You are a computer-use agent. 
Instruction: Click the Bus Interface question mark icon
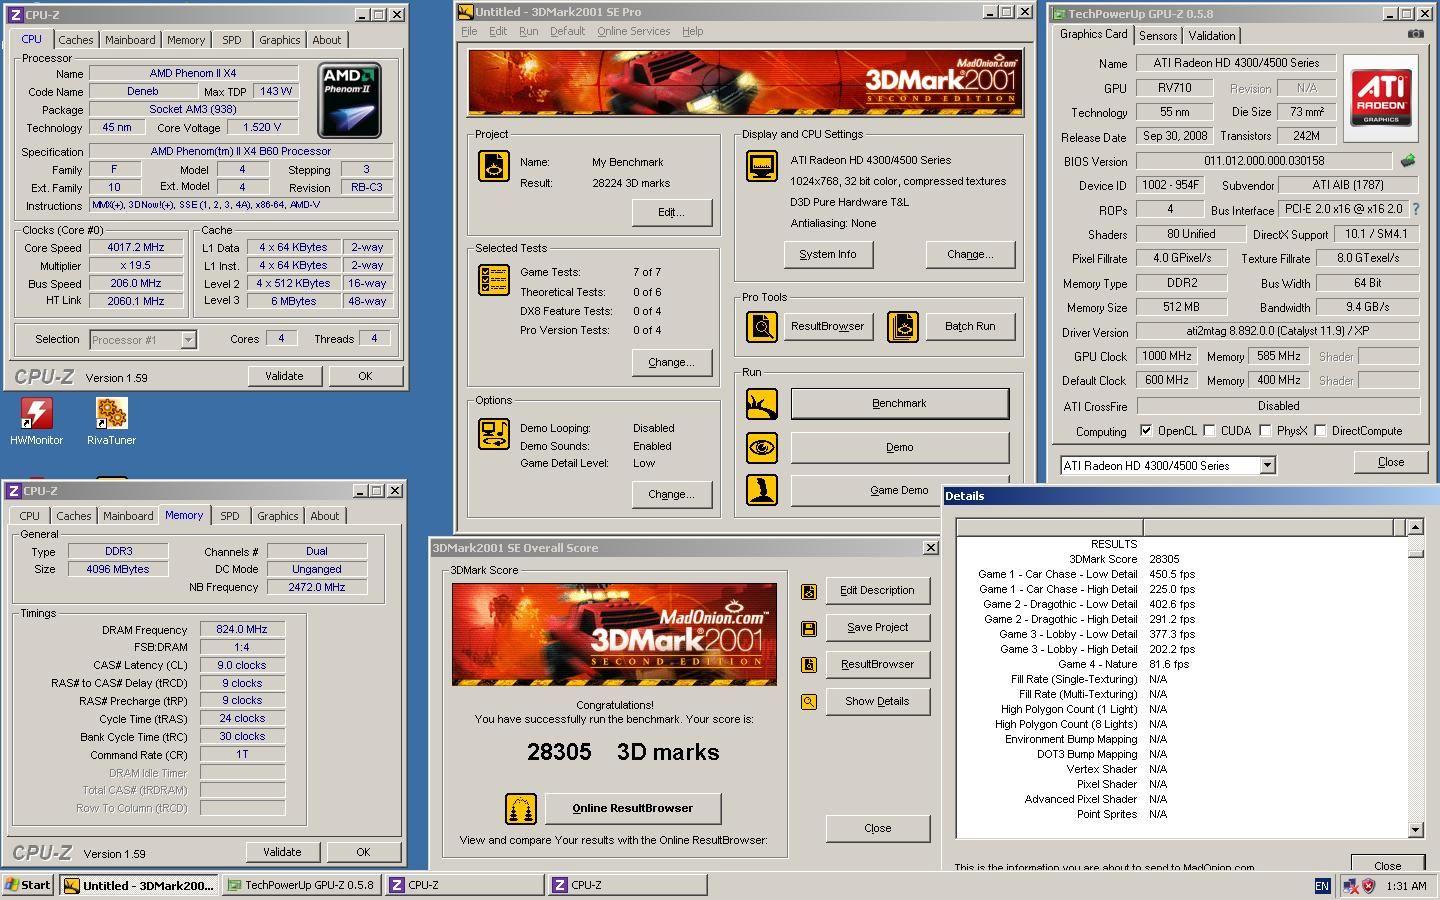(1415, 209)
